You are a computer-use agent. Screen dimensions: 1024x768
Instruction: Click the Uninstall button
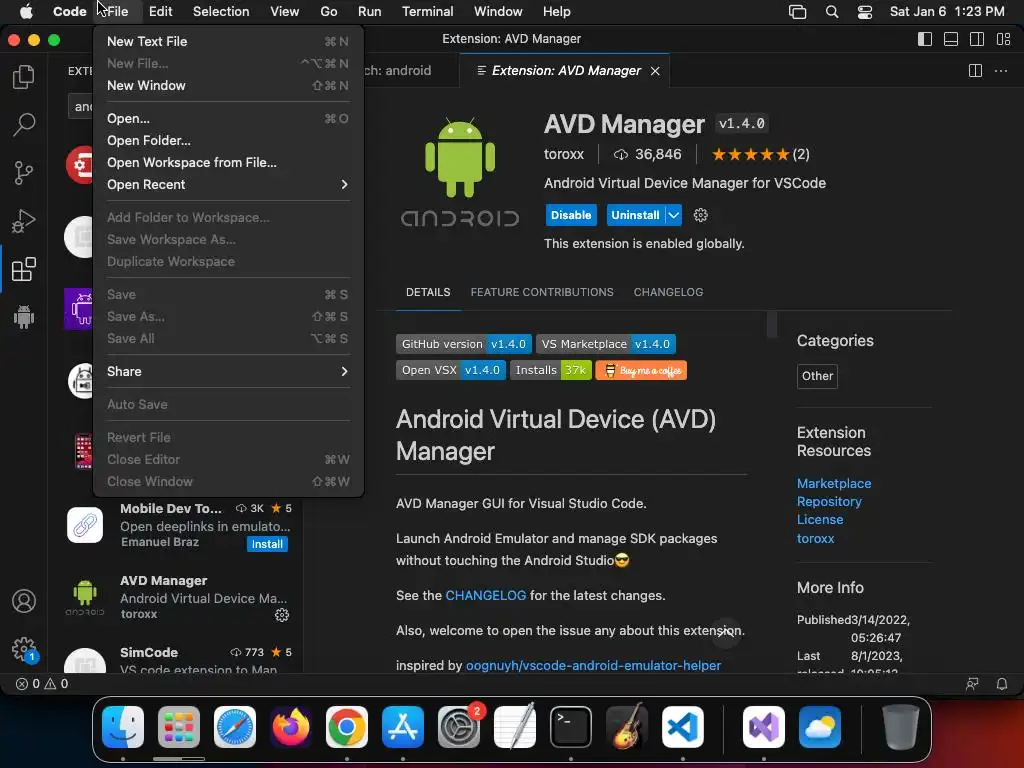(x=635, y=216)
